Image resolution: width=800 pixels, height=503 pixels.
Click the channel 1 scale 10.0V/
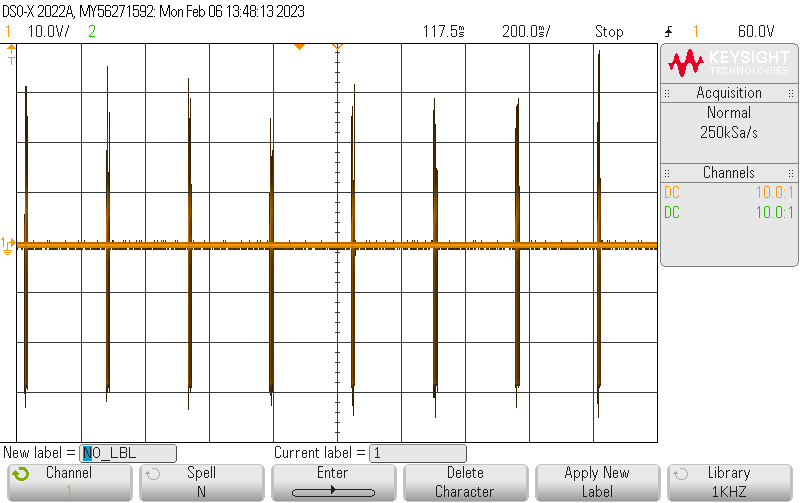pos(48,32)
